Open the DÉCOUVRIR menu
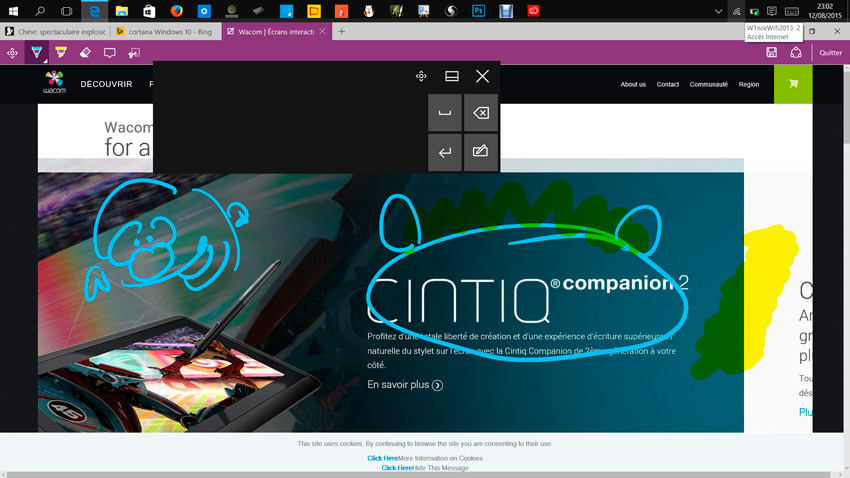The image size is (850, 478). click(106, 85)
